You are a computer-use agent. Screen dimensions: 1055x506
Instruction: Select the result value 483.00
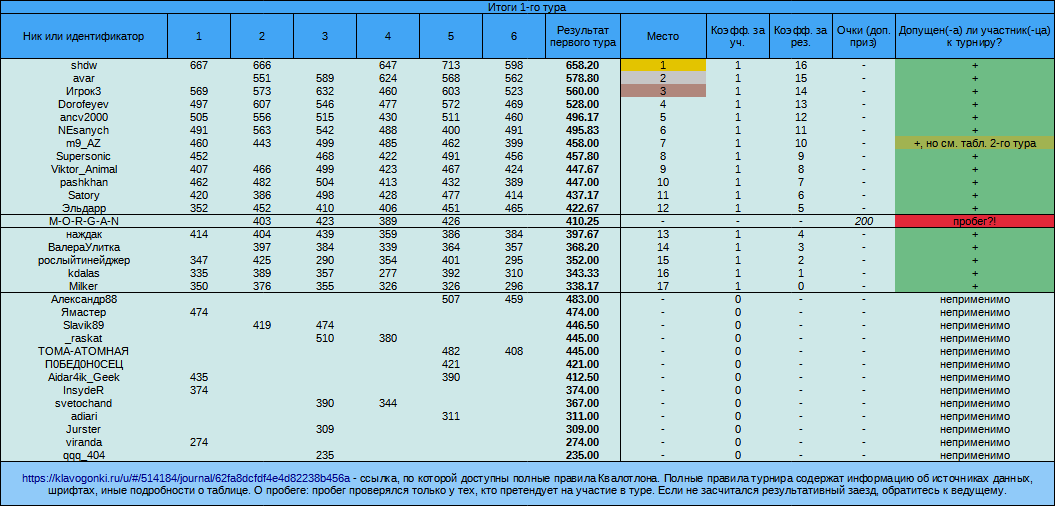(583, 299)
